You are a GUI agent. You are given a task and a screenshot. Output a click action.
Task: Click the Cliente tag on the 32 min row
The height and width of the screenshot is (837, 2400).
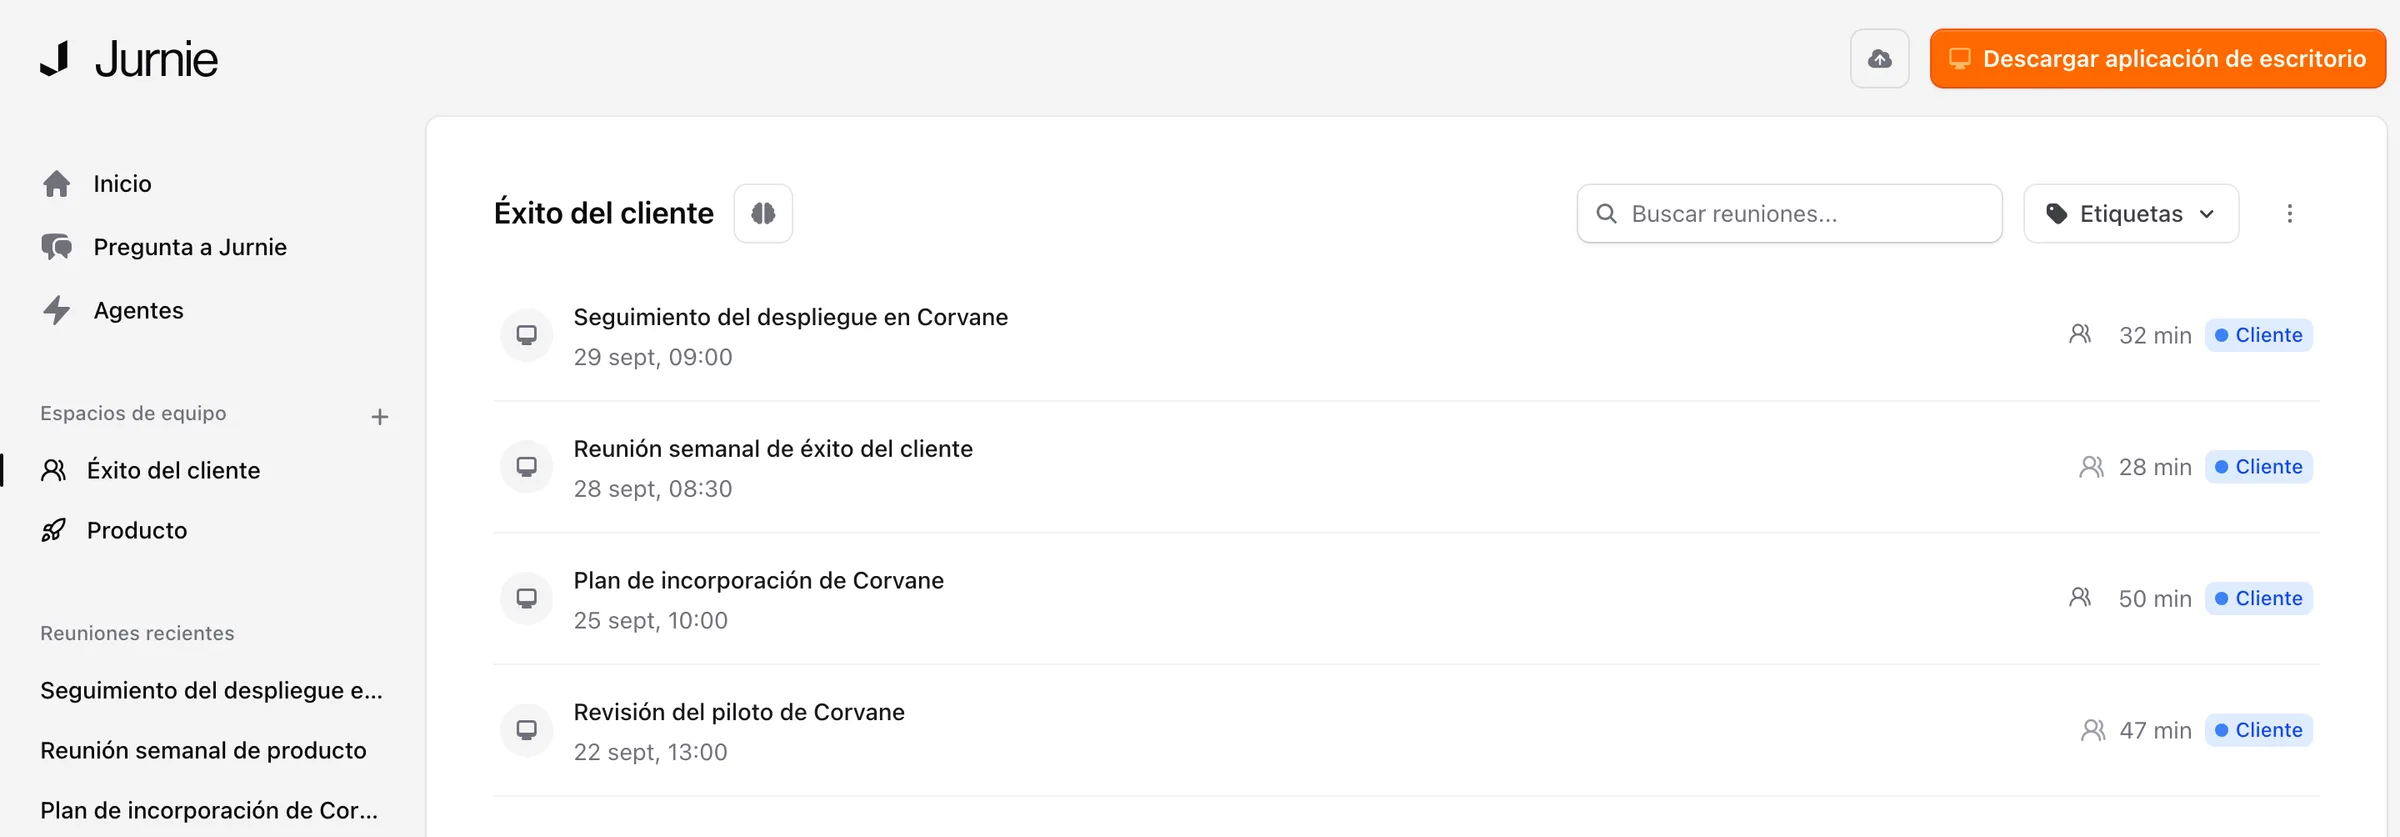point(2258,335)
